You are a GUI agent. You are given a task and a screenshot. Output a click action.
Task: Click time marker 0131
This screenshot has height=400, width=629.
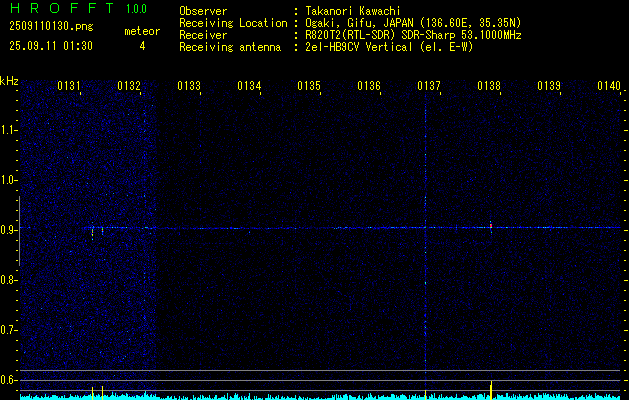[x=69, y=86]
